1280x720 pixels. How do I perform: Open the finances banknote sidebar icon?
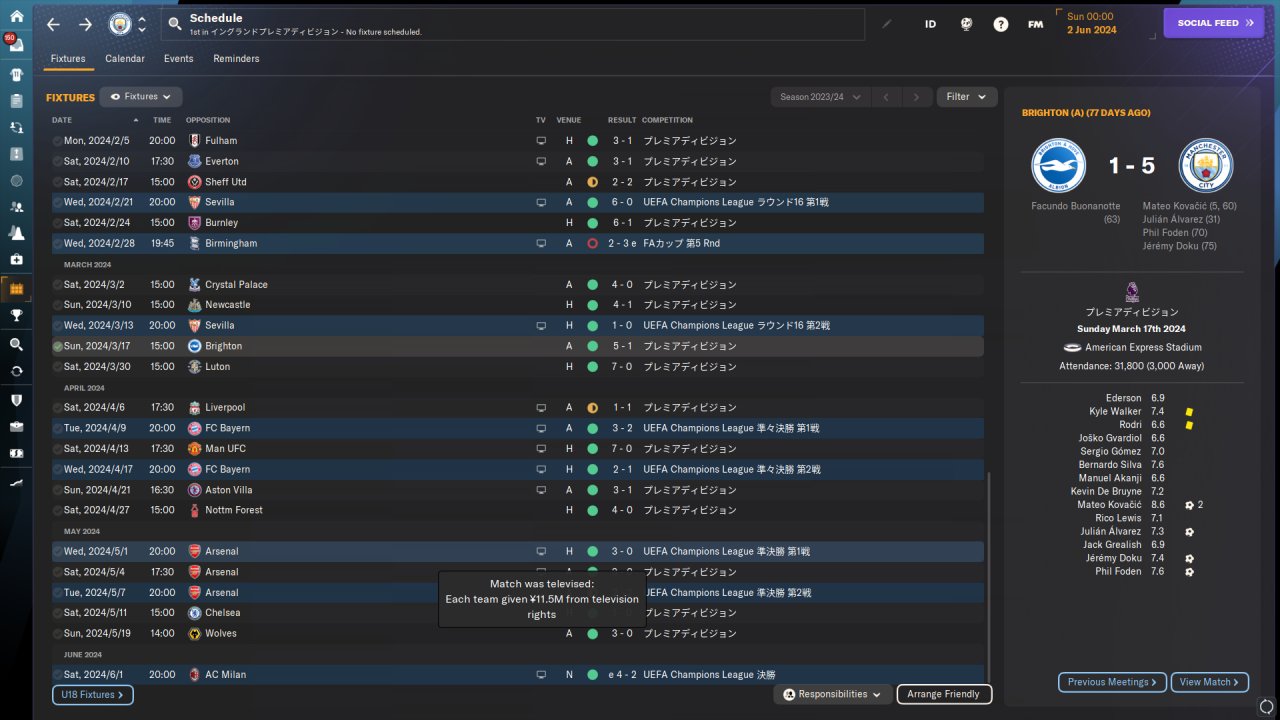click(16, 453)
